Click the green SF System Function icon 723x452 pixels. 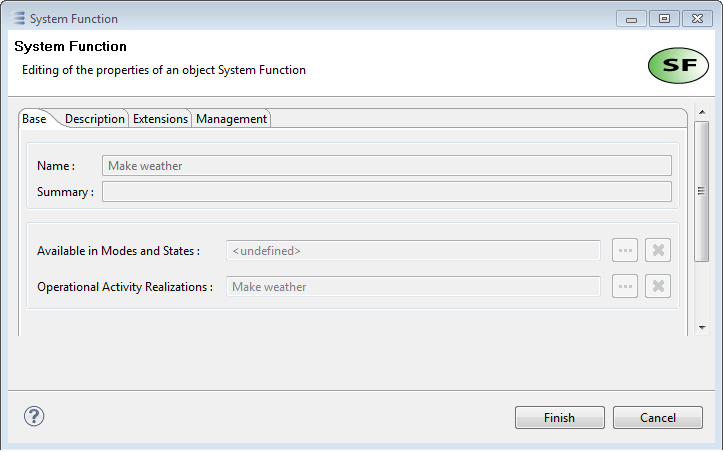(x=678, y=66)
